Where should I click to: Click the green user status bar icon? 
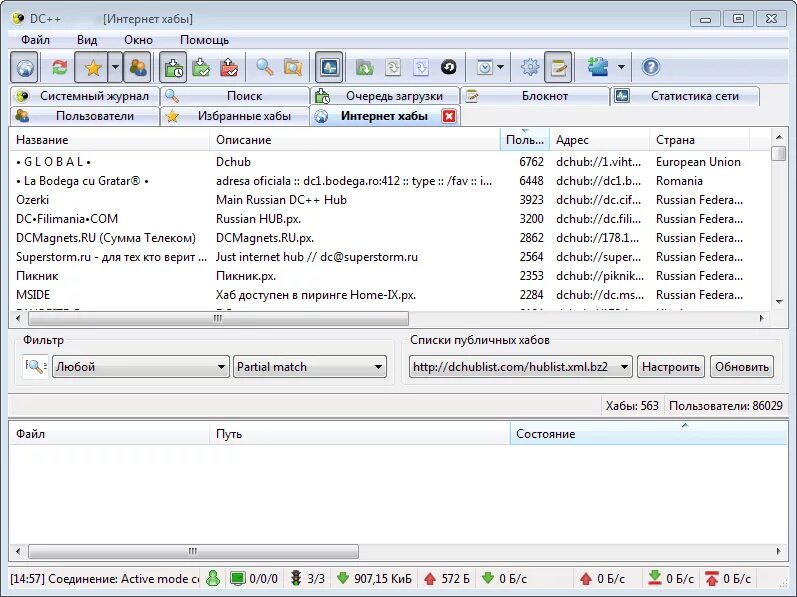pyautogui.click(x=213, y=578)
